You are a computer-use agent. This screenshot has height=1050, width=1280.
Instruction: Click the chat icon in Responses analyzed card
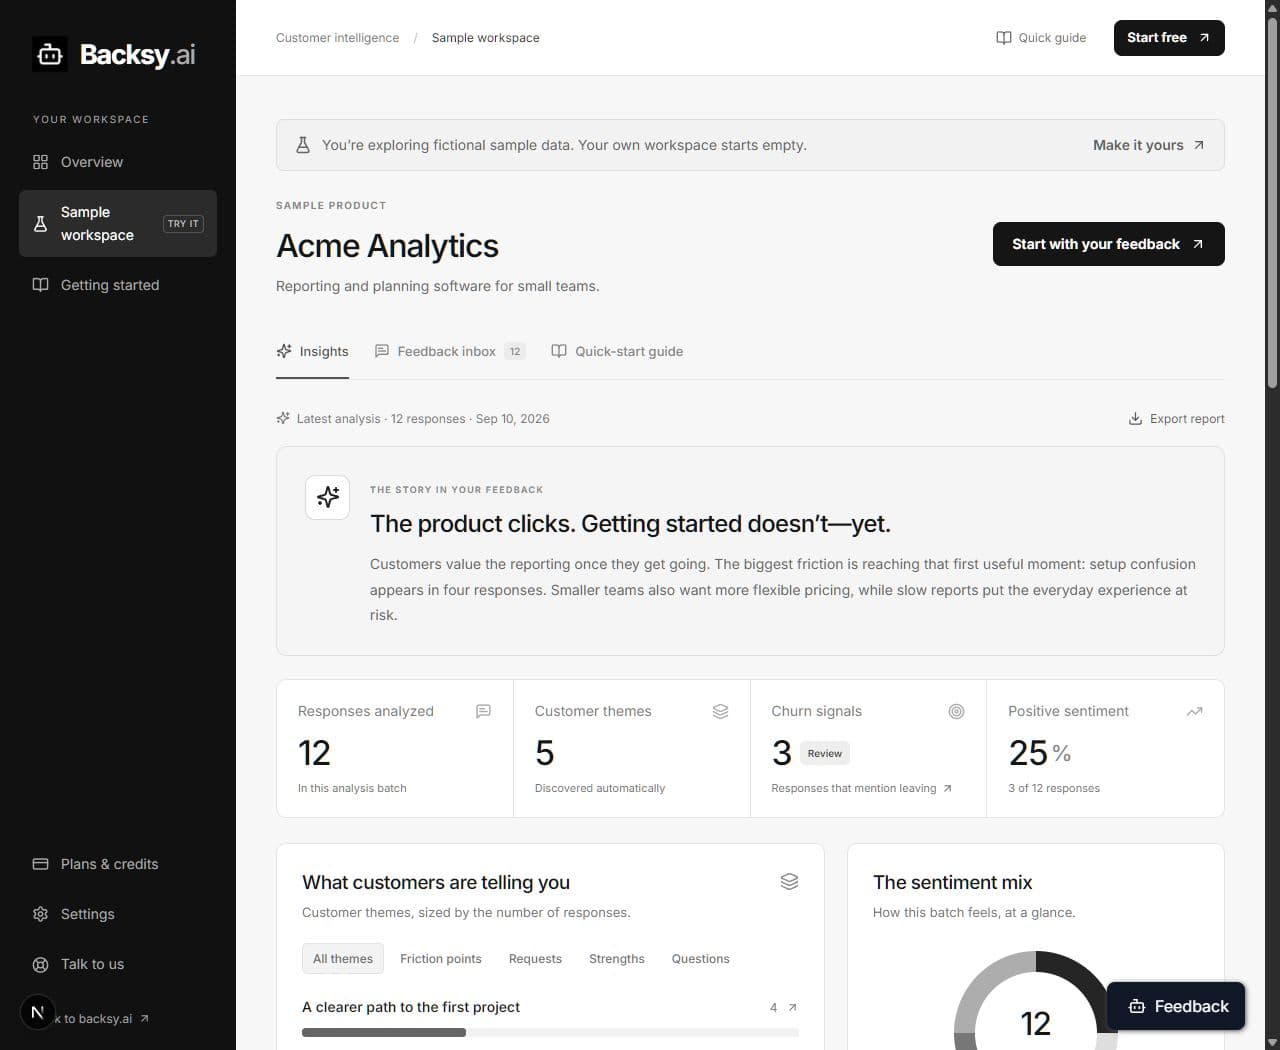[x=483, y=711]
